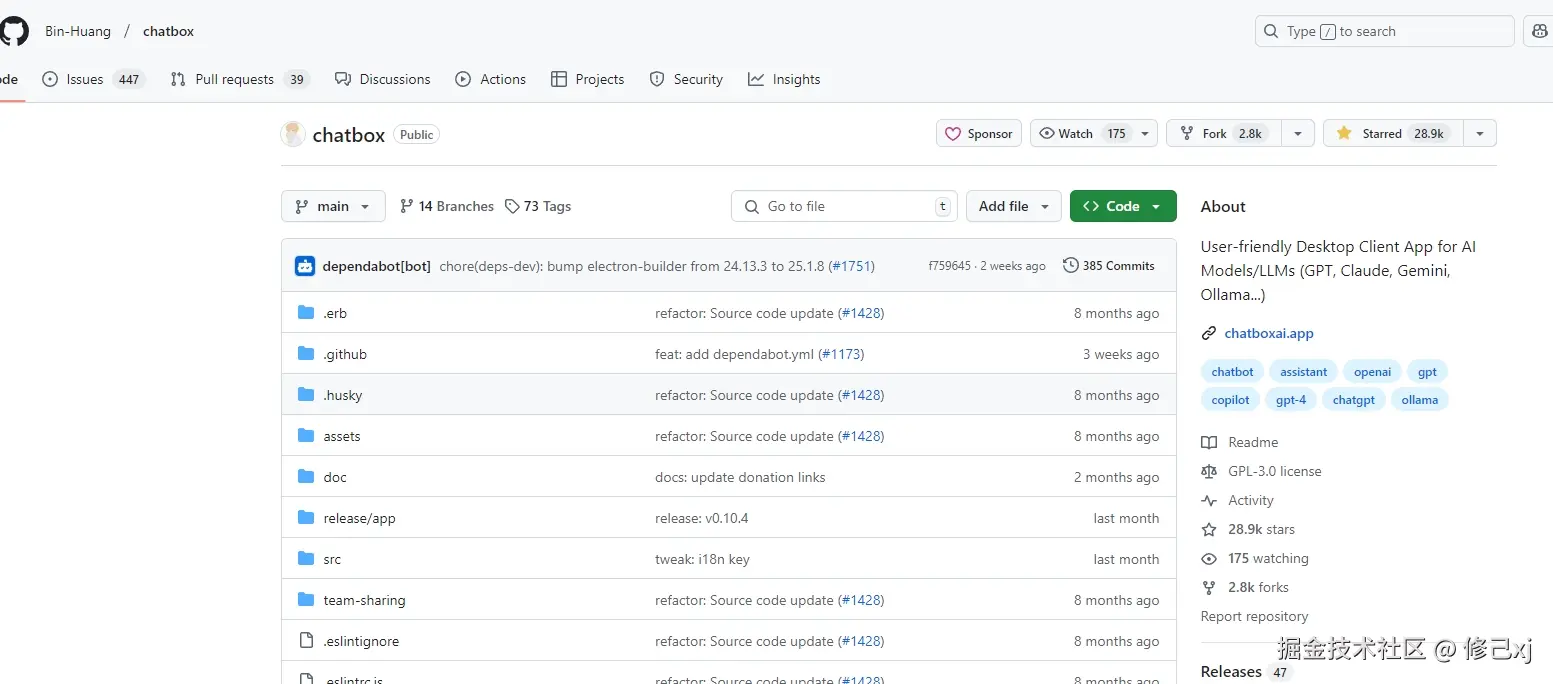Click the eye icon beside 175 watching
The image size is (1553, 684).
click(1209, 558)
